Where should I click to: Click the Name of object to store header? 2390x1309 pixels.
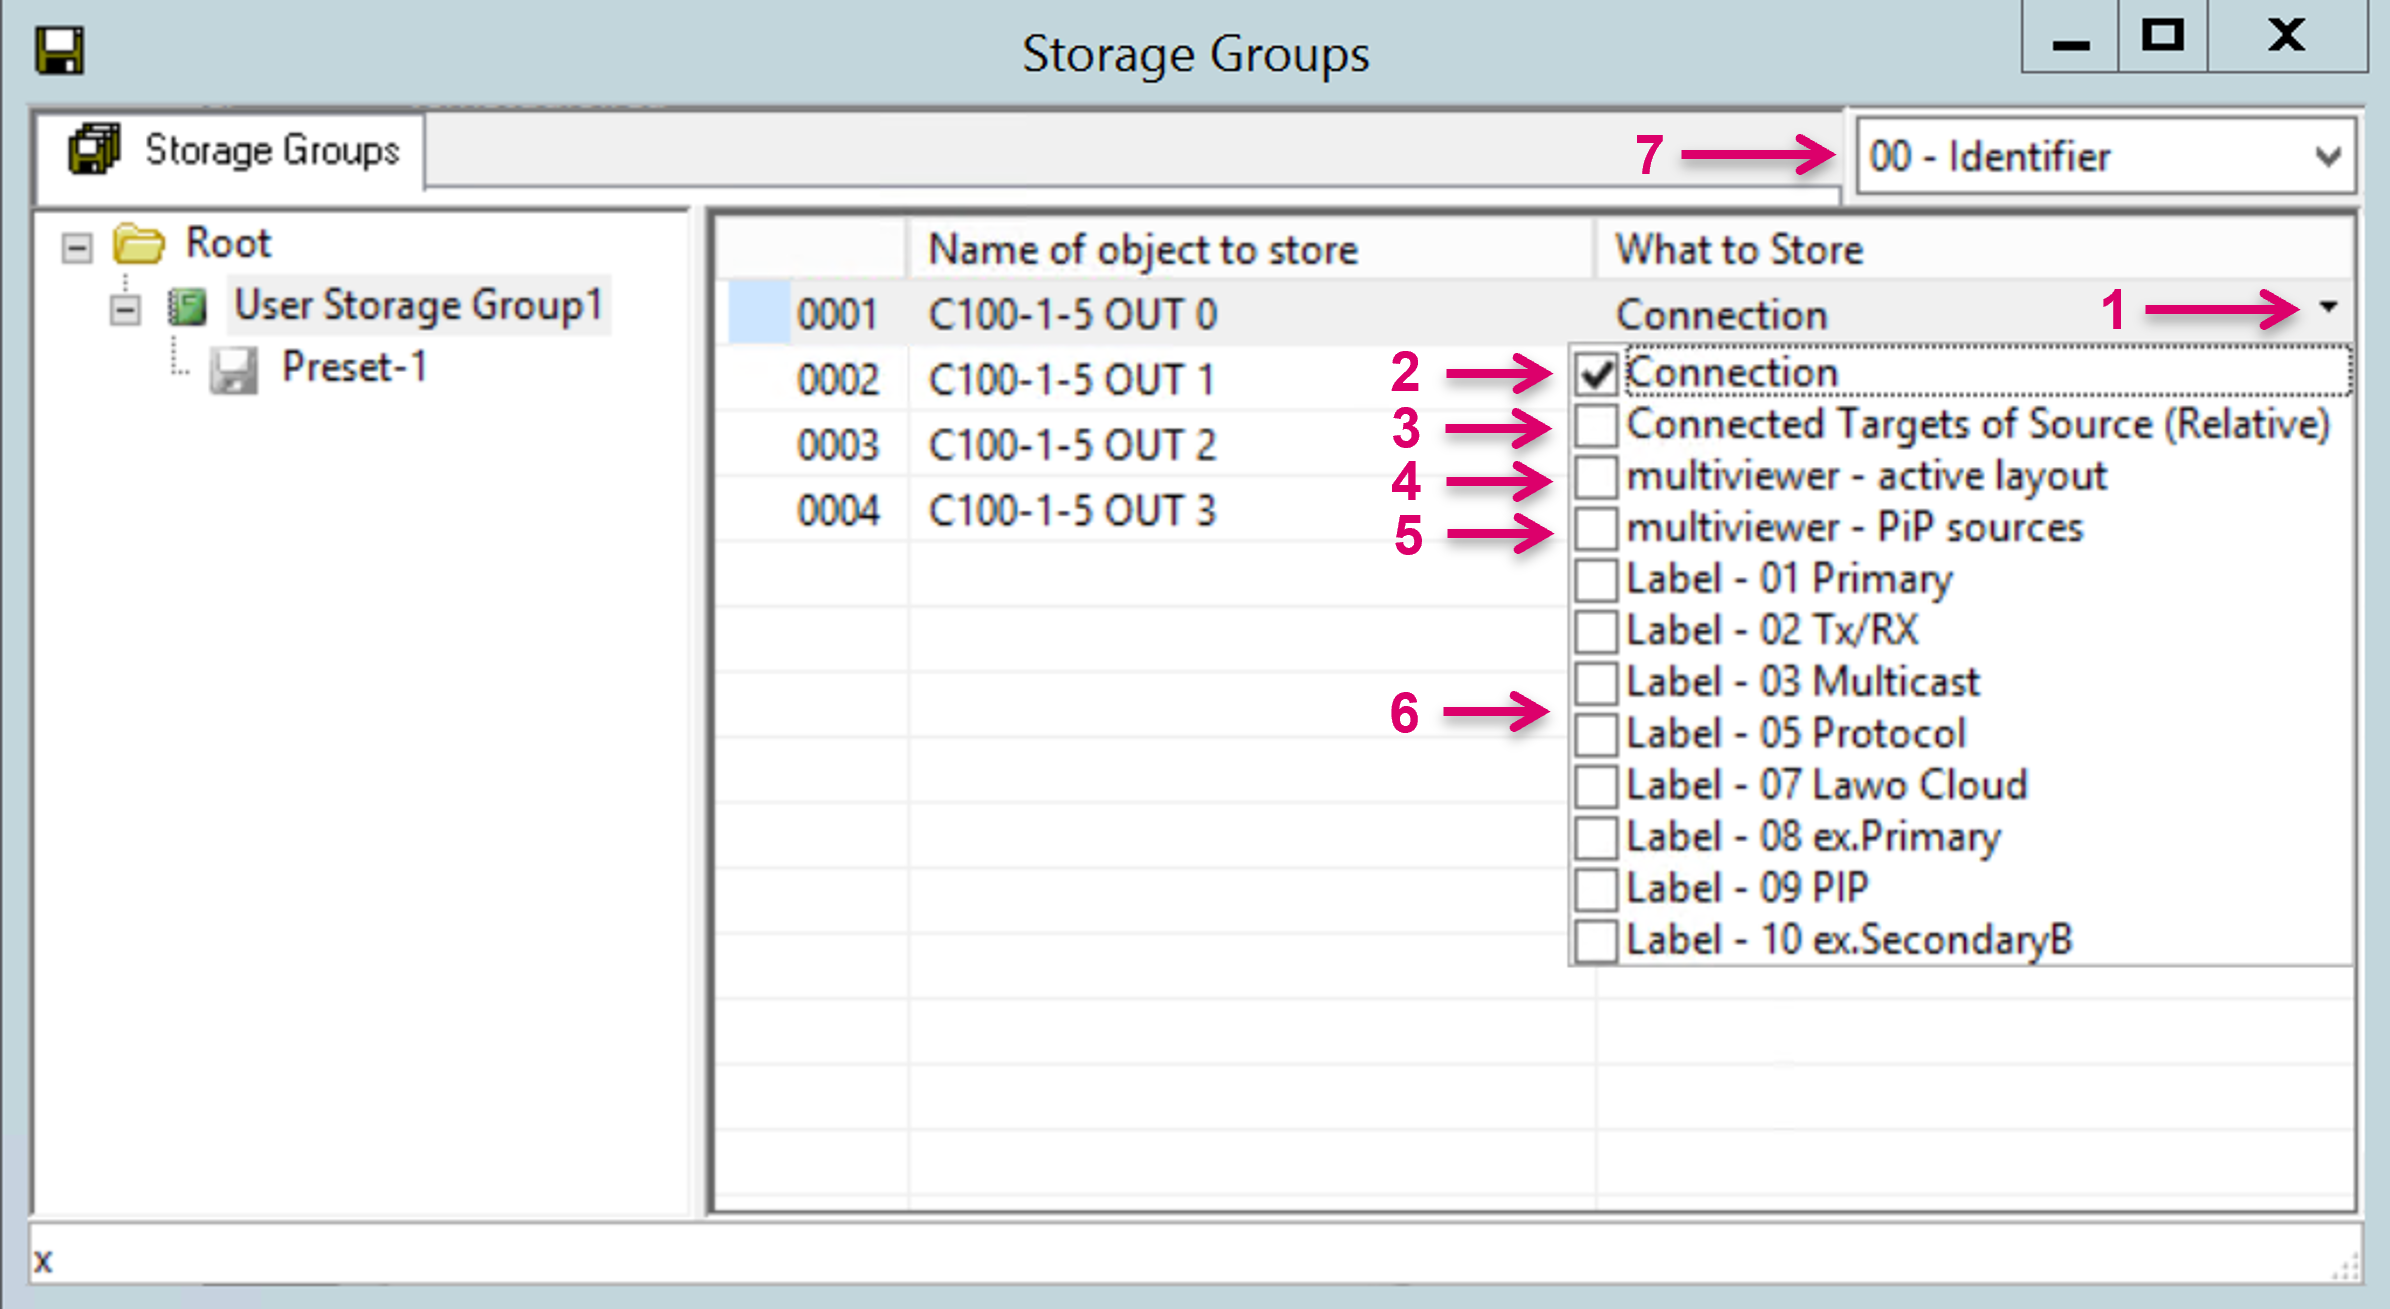[1142, 250]
